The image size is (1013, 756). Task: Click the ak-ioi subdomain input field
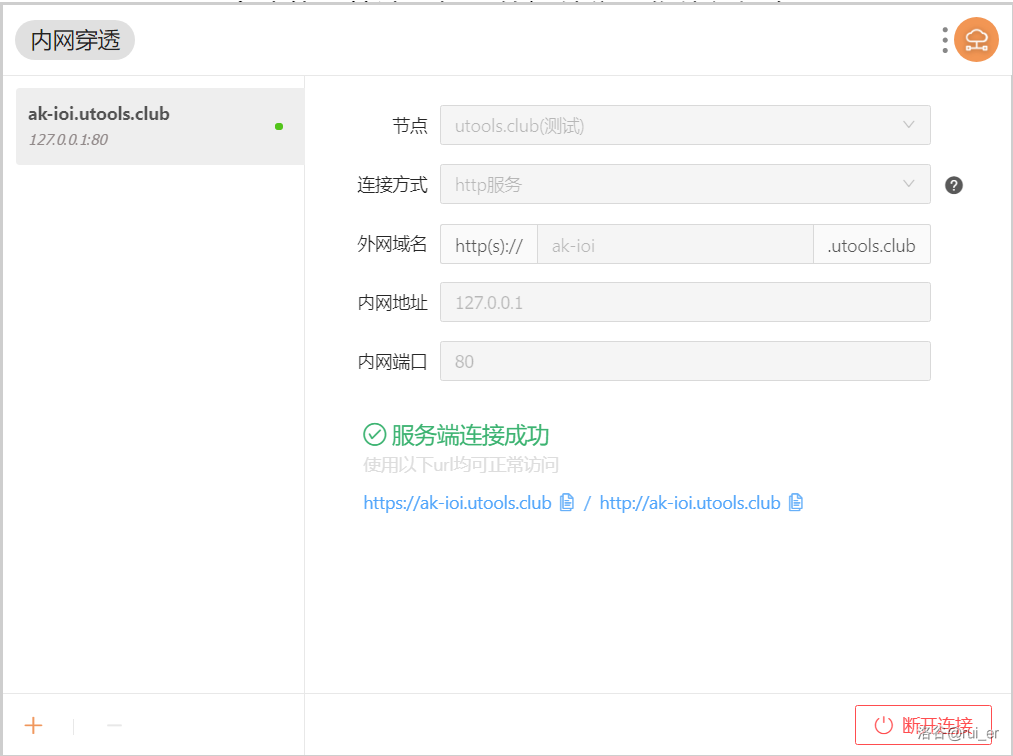(x=675, y=245)
